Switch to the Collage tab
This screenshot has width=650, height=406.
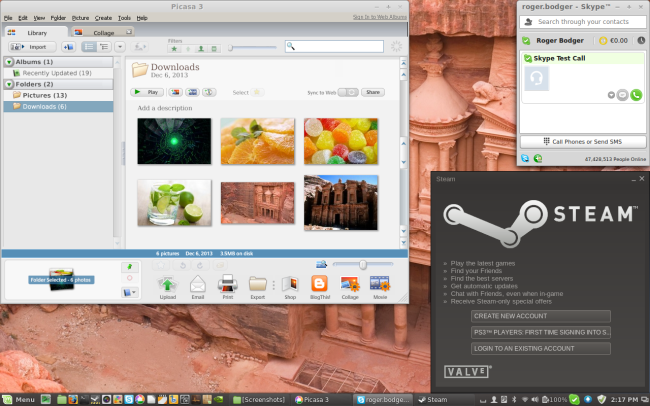click(x=103, y=32)
